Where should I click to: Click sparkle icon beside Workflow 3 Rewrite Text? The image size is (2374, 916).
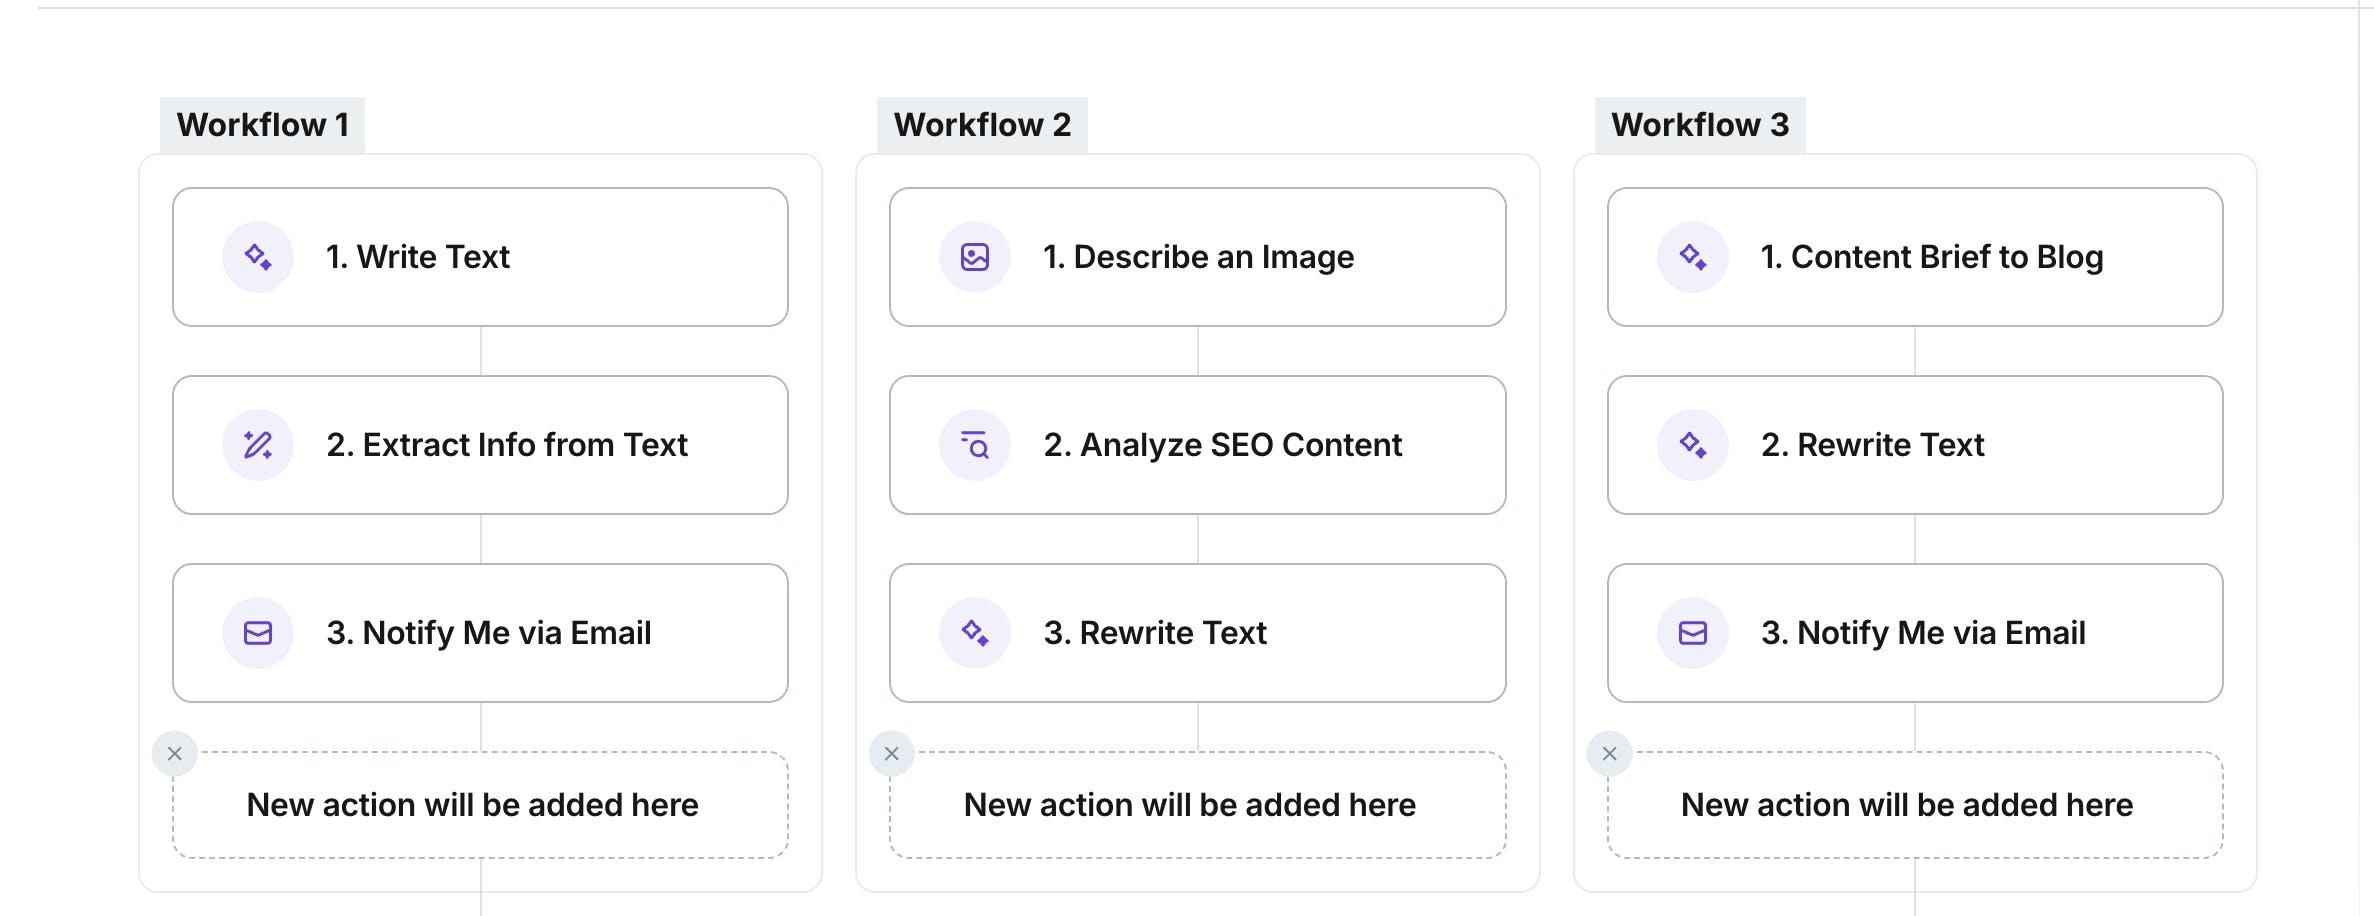(1693, 445)
